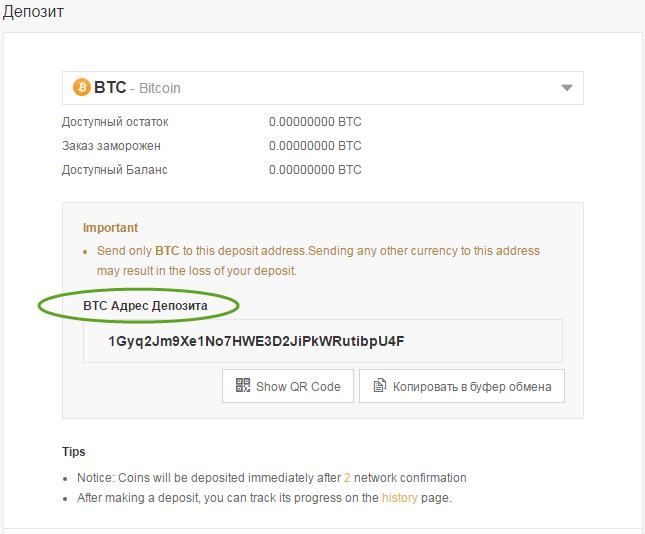Open the history page link
Viewport: 645px width, 534px height.
(x=397, y=497)
